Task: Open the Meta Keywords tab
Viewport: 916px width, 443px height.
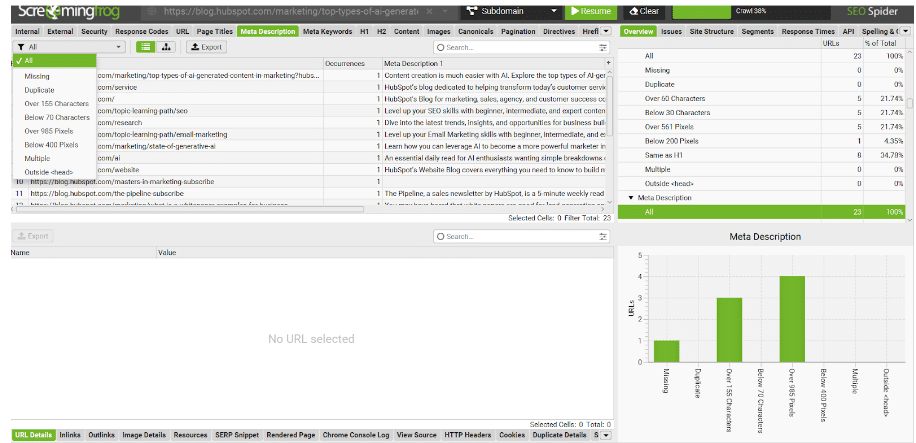Action: coord(328,32)
